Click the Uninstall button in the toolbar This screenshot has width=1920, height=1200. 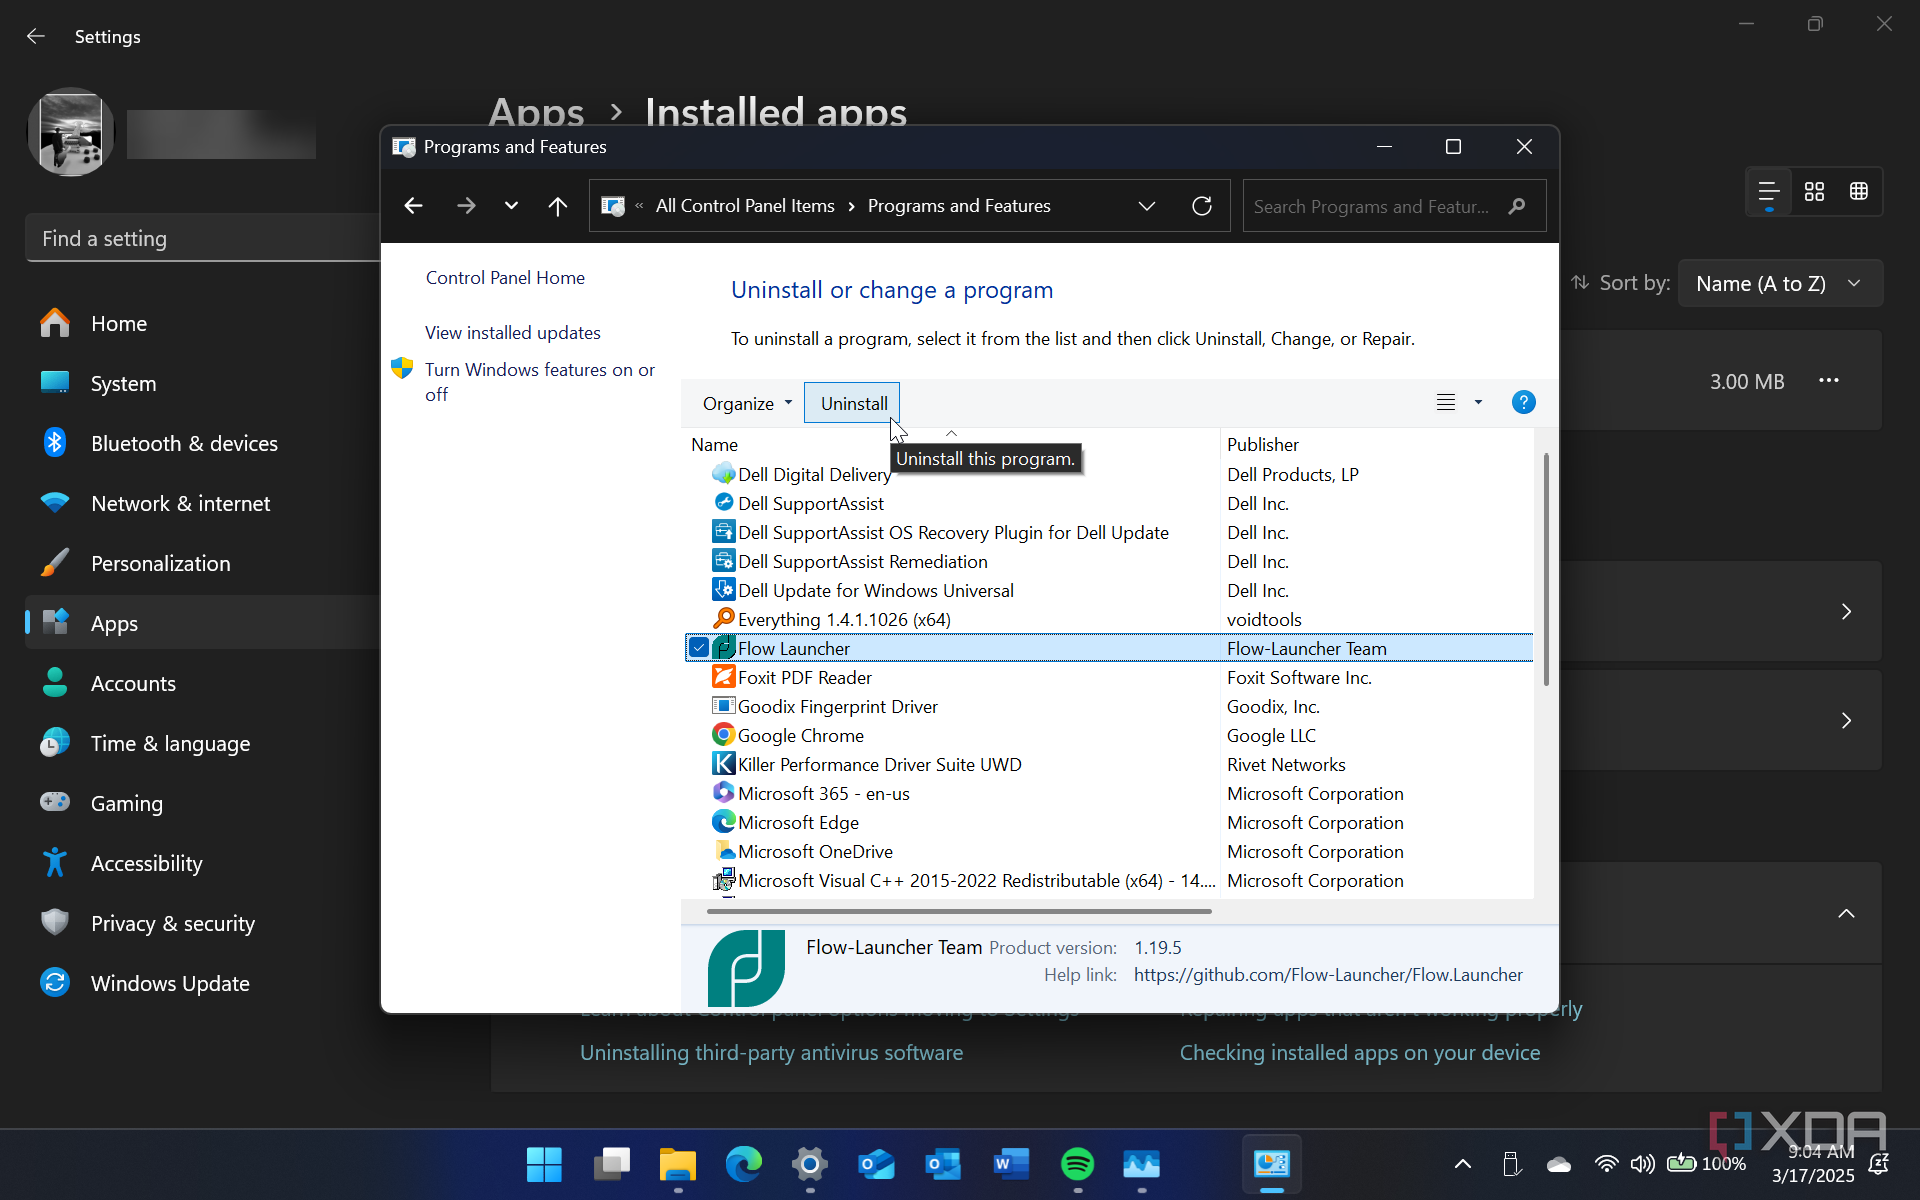click(x=853, y=403)
